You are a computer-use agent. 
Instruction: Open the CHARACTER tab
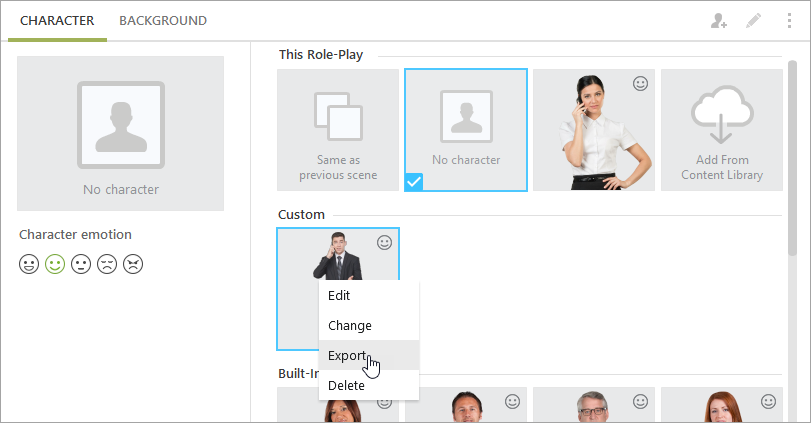pos(57,21)
